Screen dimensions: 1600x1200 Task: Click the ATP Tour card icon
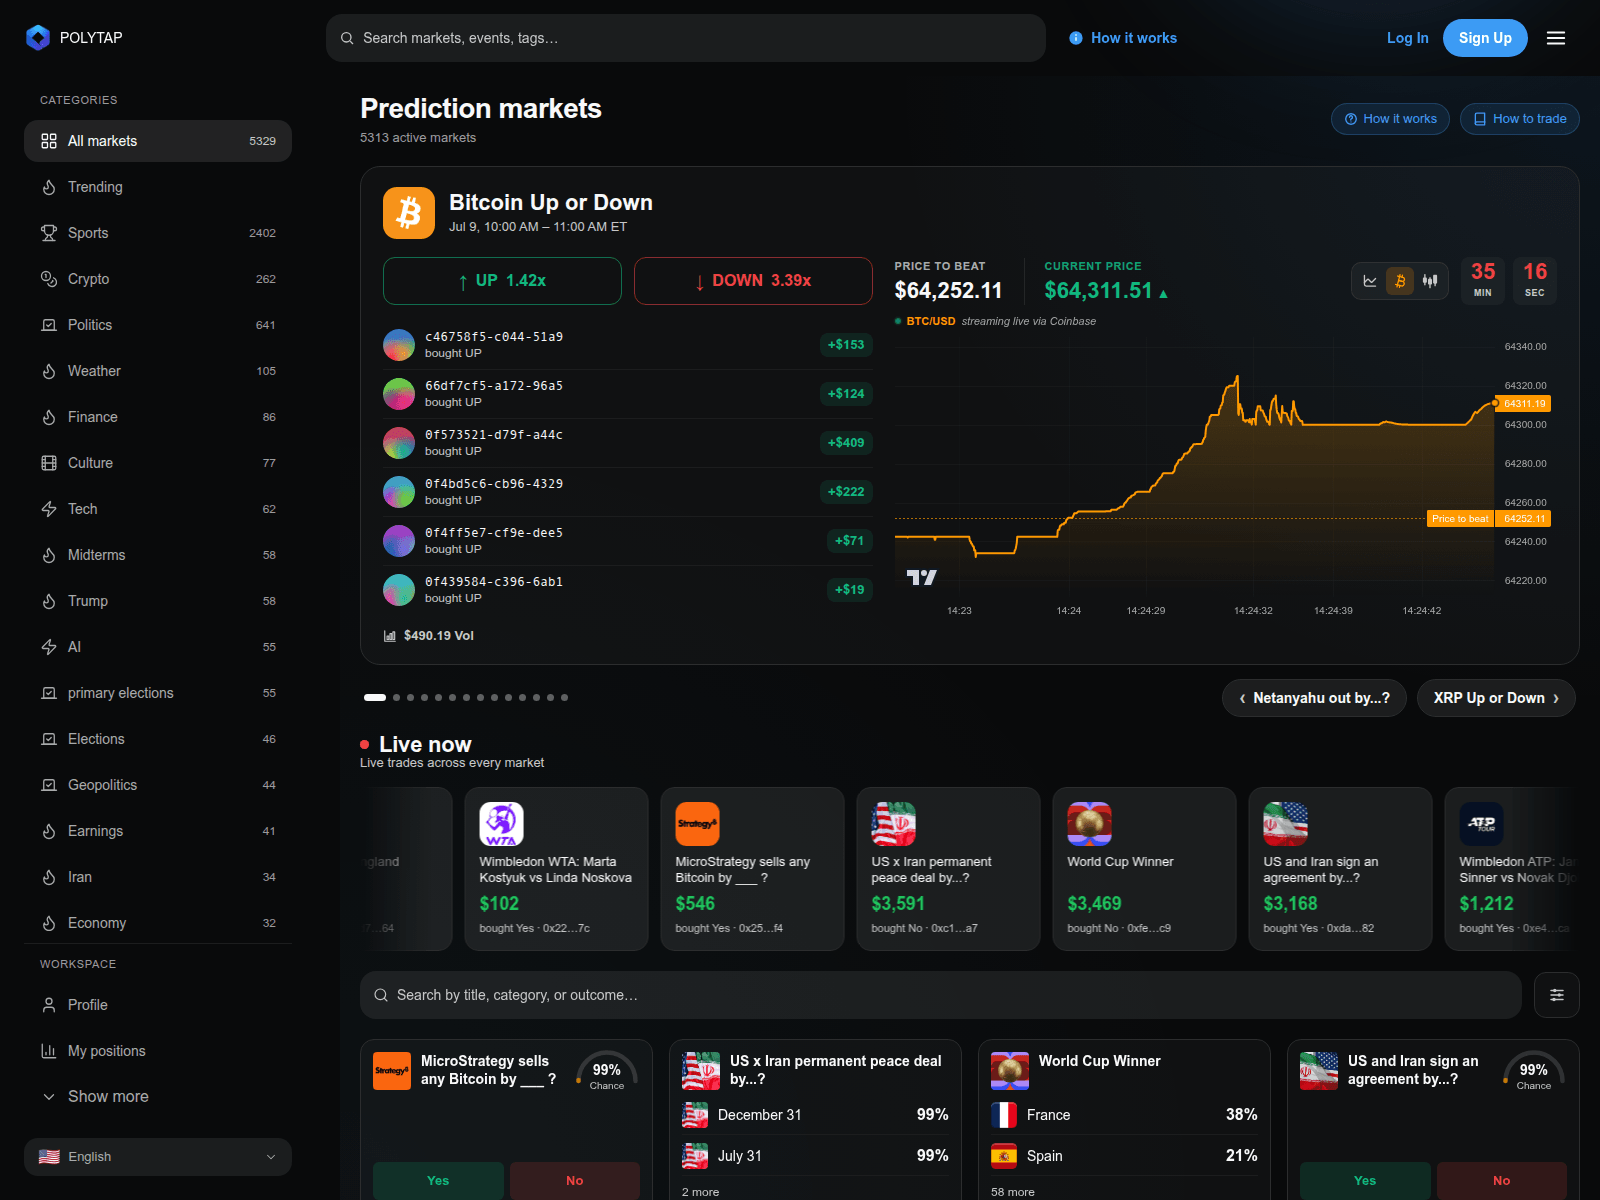[x=1481, y=824]
